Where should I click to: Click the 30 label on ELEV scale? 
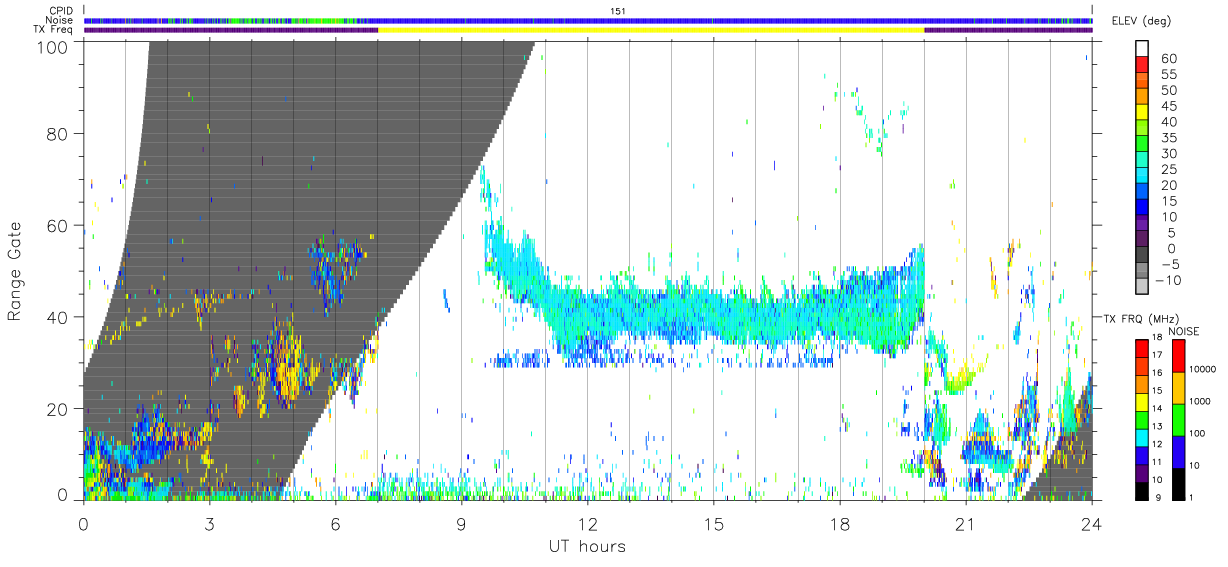click(1168, 153)
